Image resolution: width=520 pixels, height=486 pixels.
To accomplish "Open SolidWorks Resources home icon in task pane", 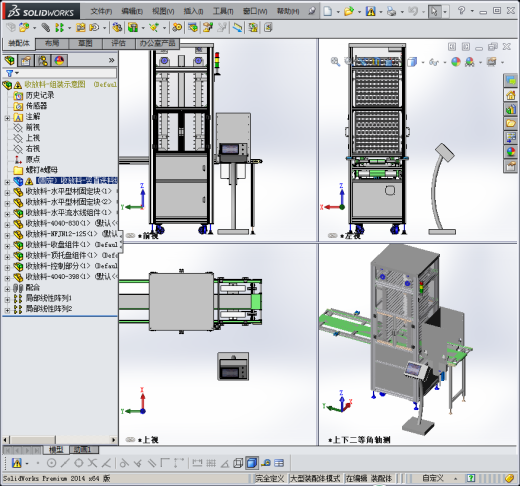I will 510,95.
